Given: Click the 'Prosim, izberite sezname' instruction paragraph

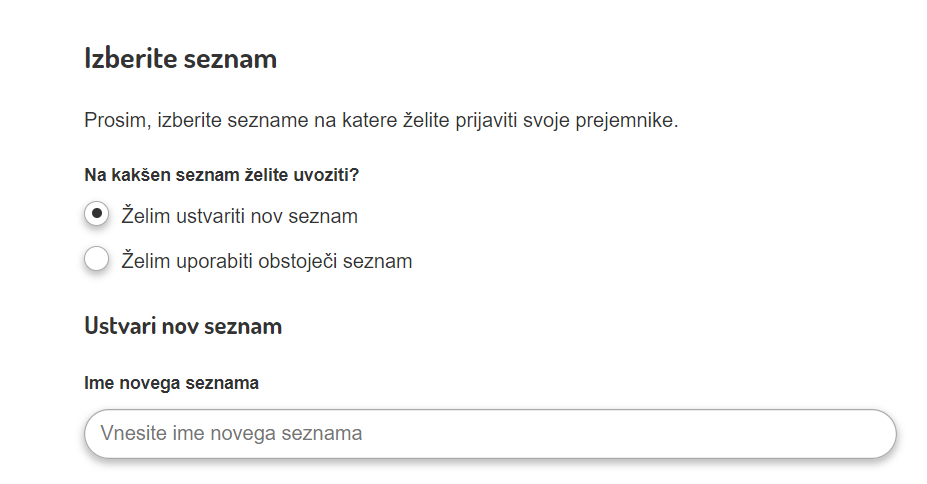Looking at the screenshot, I should [x=381, y=122].
